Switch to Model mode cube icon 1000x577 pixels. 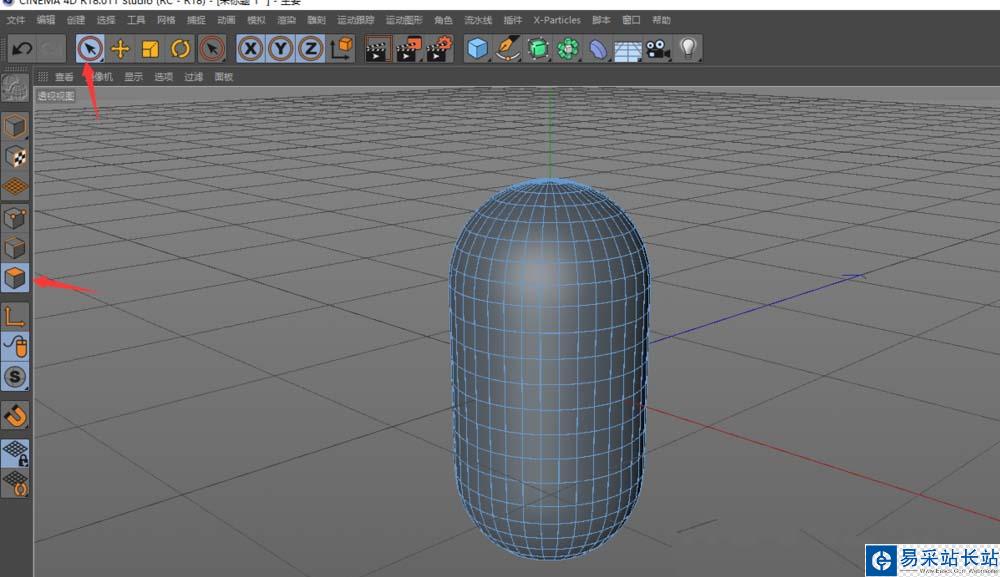[x=15, y=126]
